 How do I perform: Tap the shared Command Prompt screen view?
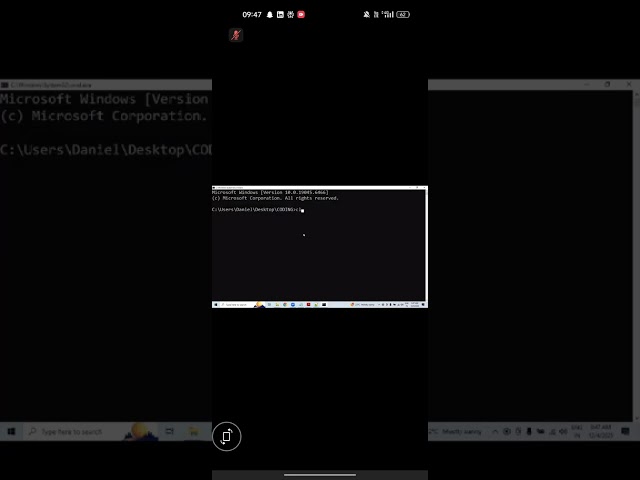tap(320, 247)
